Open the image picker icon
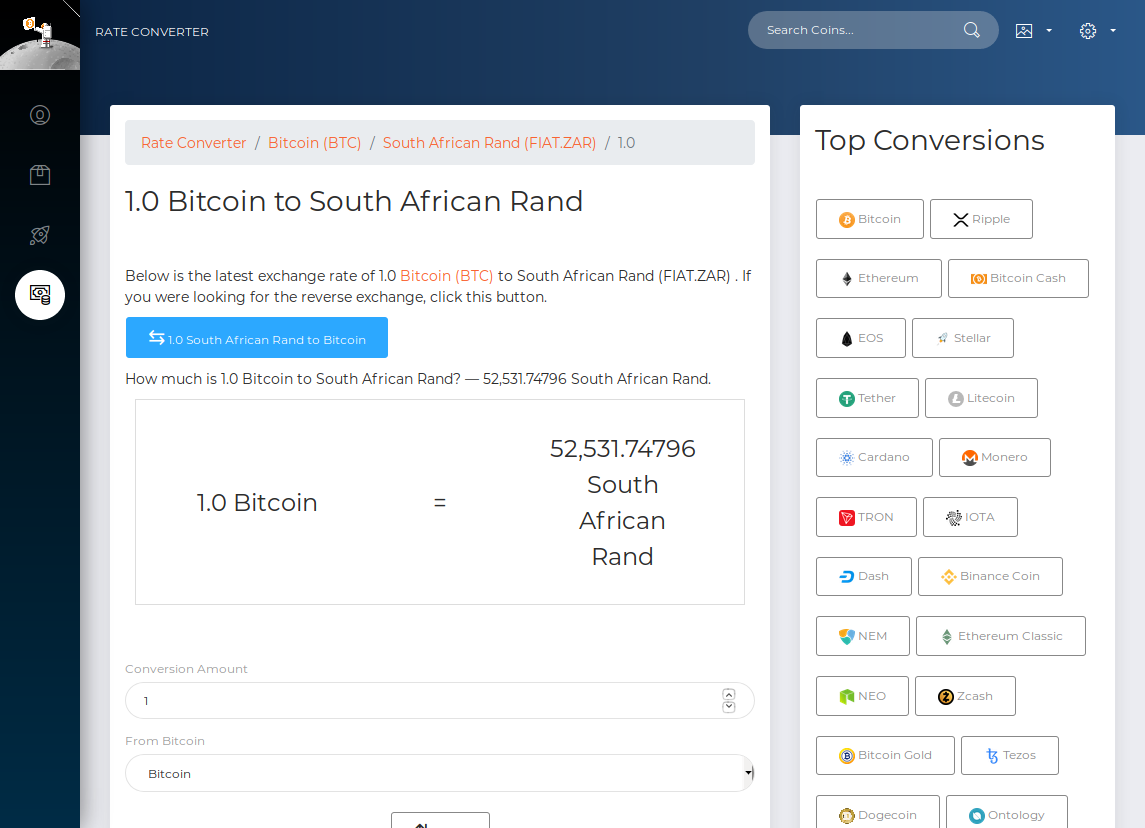The width and height of the screenshot is (1145, 828). coord(1024,31)
